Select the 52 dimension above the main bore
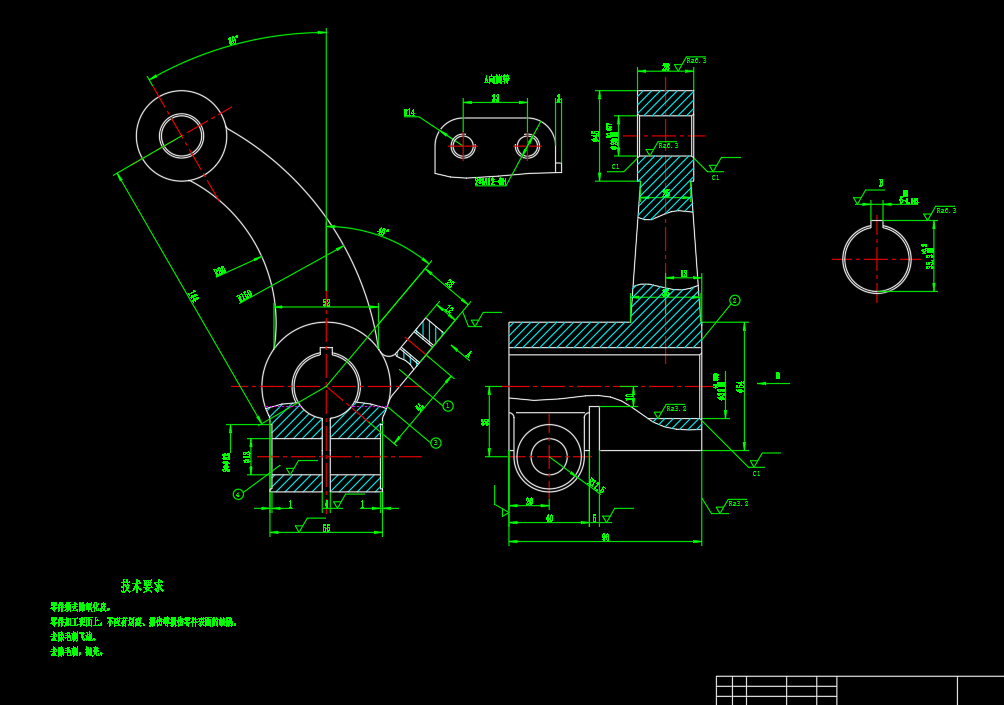1004x705 pixels. point(326,302)
